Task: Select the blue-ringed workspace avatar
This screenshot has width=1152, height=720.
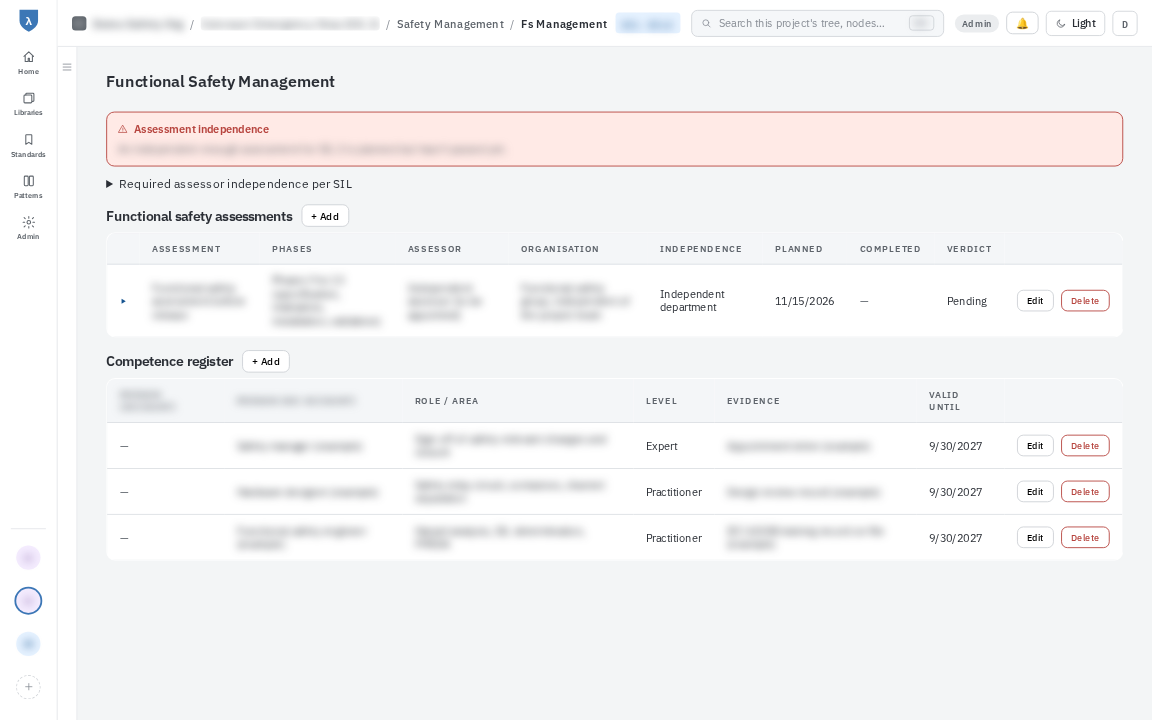Action: click(28, 601)
